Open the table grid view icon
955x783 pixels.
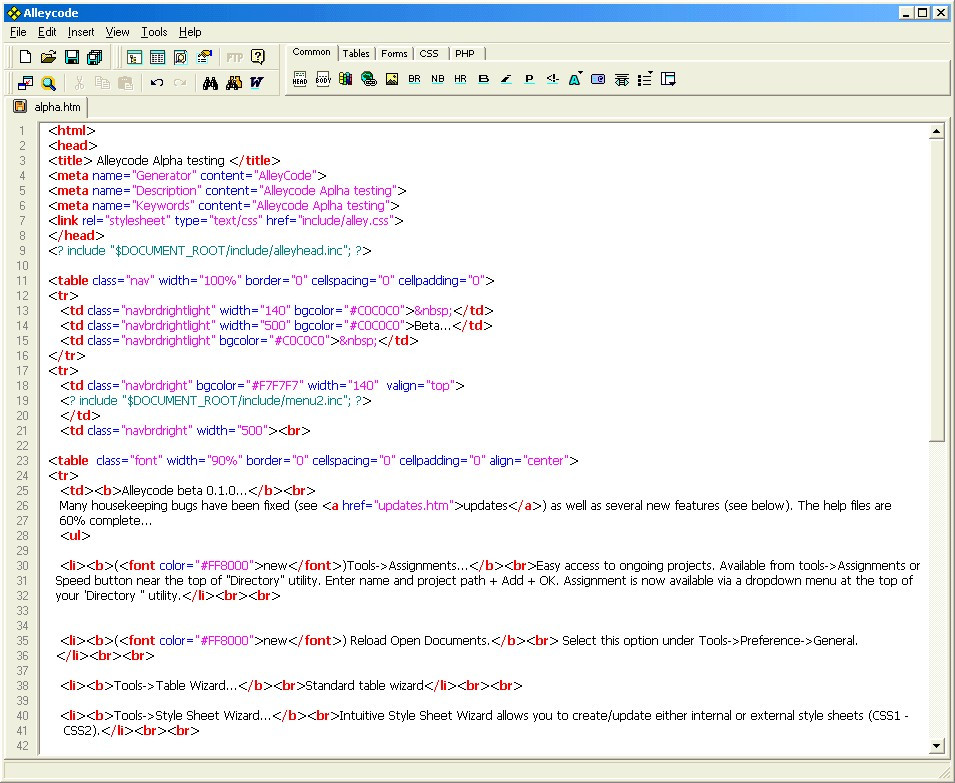click(x=157, y=57)
